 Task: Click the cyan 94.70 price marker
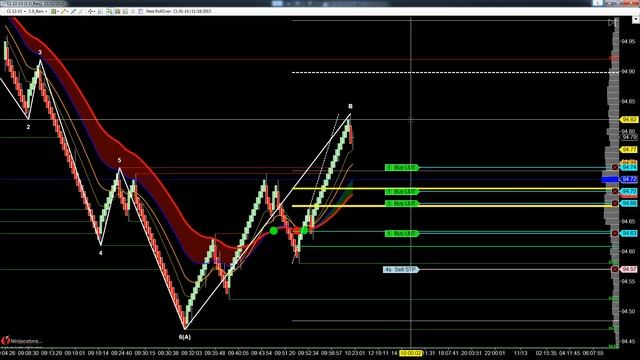tap(629, 191)
